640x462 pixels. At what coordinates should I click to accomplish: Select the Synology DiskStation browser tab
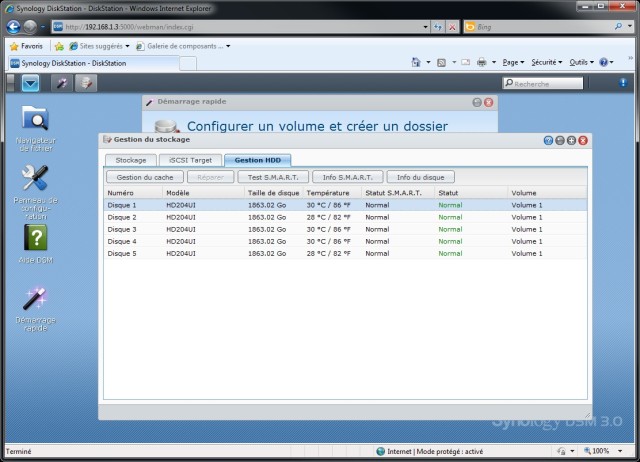93,63
